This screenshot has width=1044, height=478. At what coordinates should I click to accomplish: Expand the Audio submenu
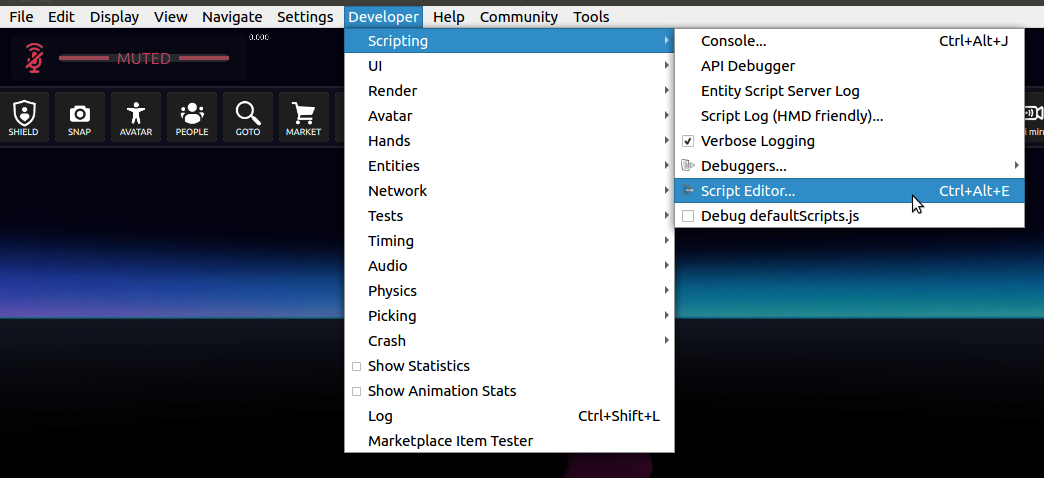point(509,266)
